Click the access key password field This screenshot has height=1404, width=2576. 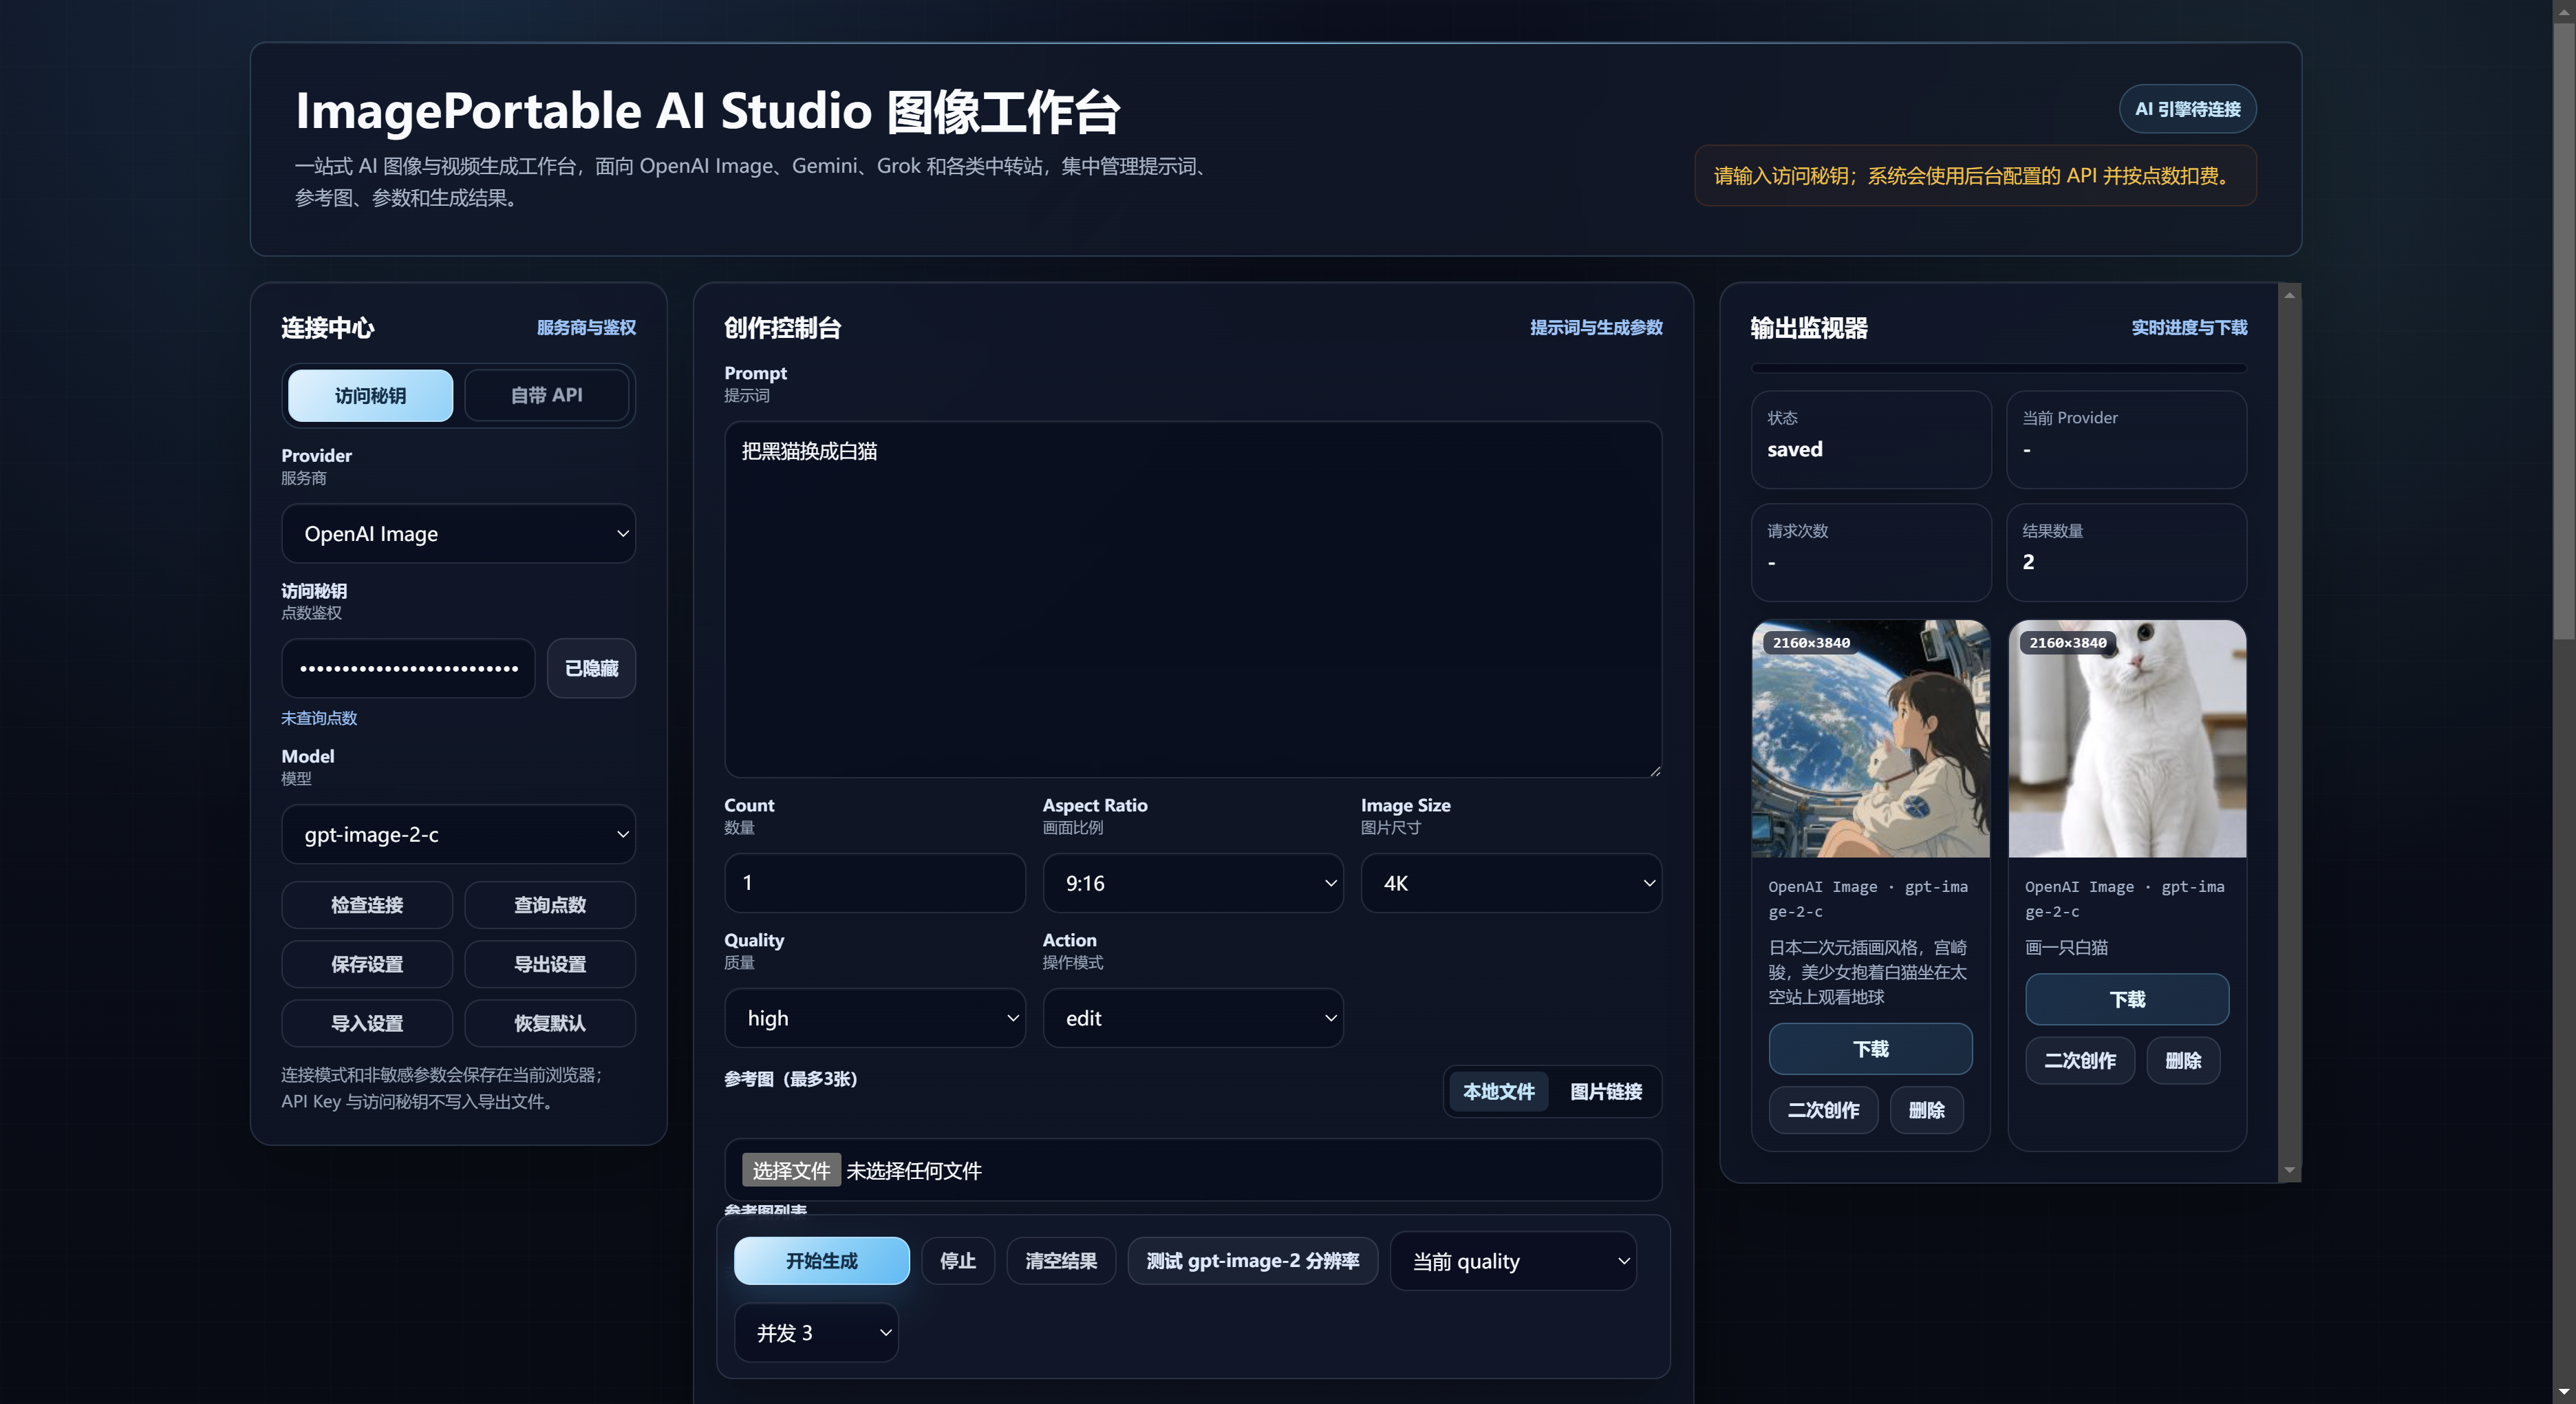408,668
